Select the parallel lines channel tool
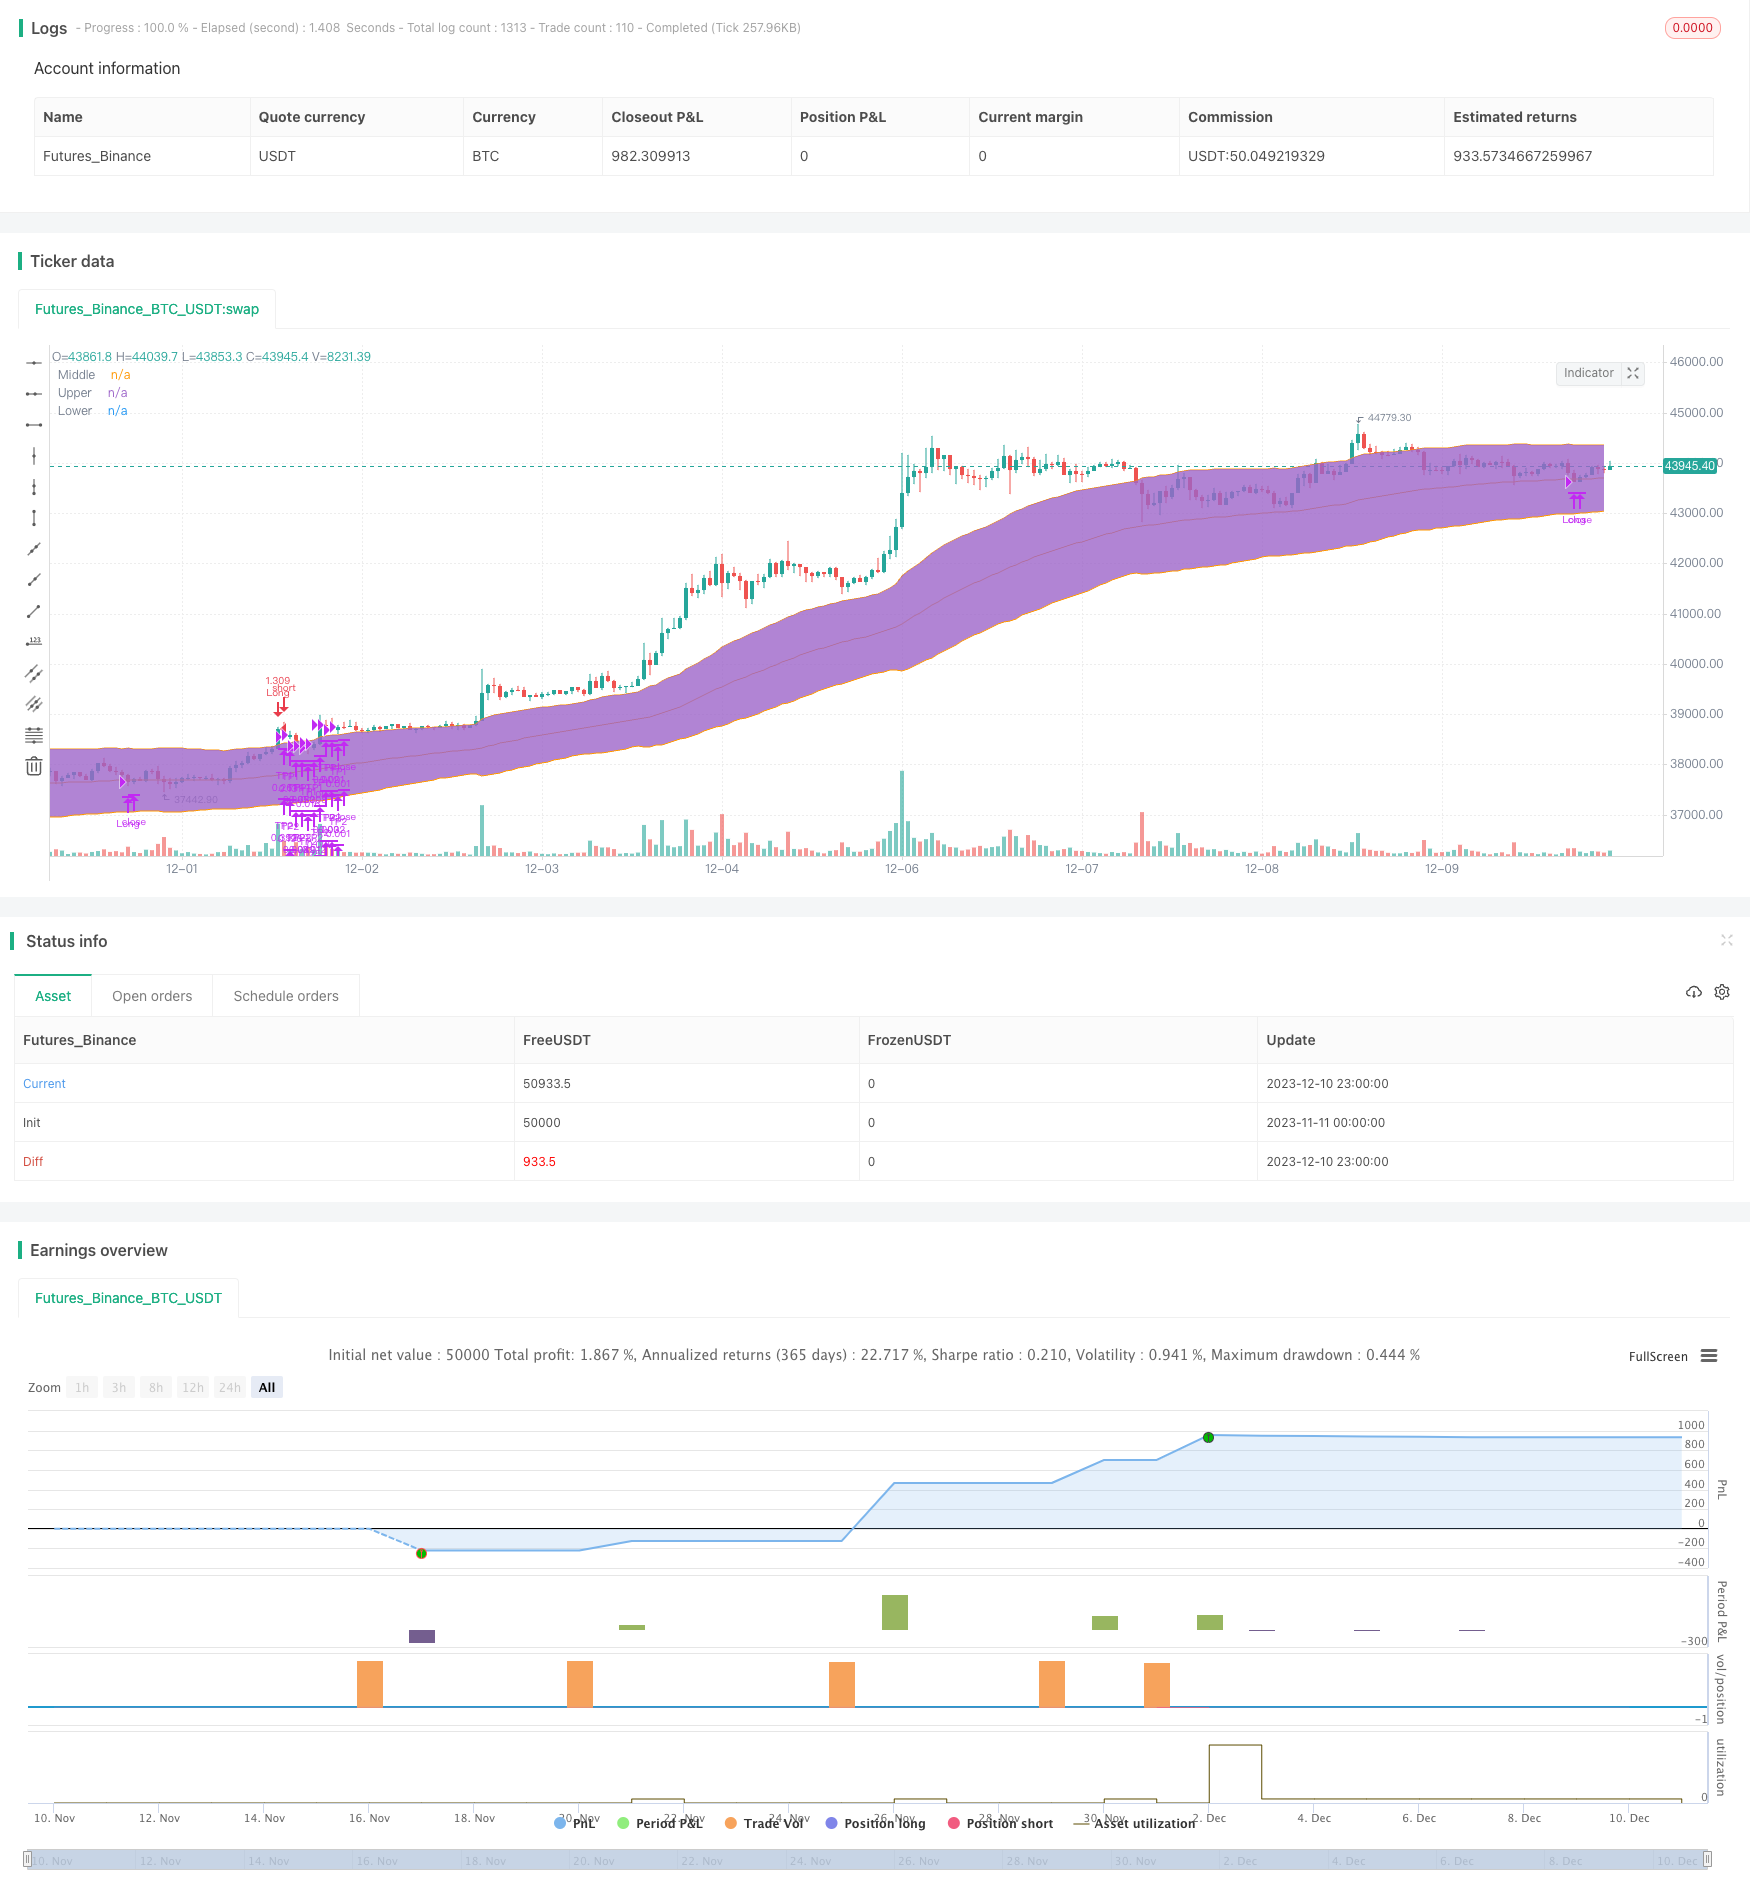Screen dimensions: 1750x1899 click(x=34, y=673)
